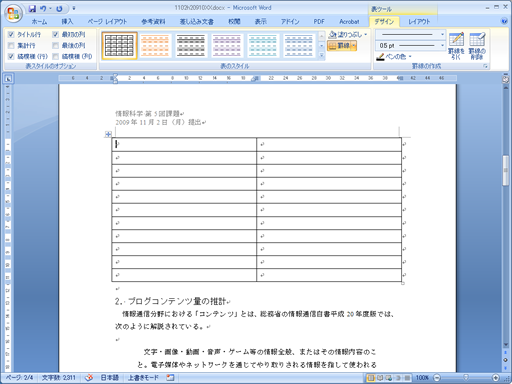Screen dimensions: 512x384
Task: Apply the teal striped table style
Action: click(x=263, y=45)
